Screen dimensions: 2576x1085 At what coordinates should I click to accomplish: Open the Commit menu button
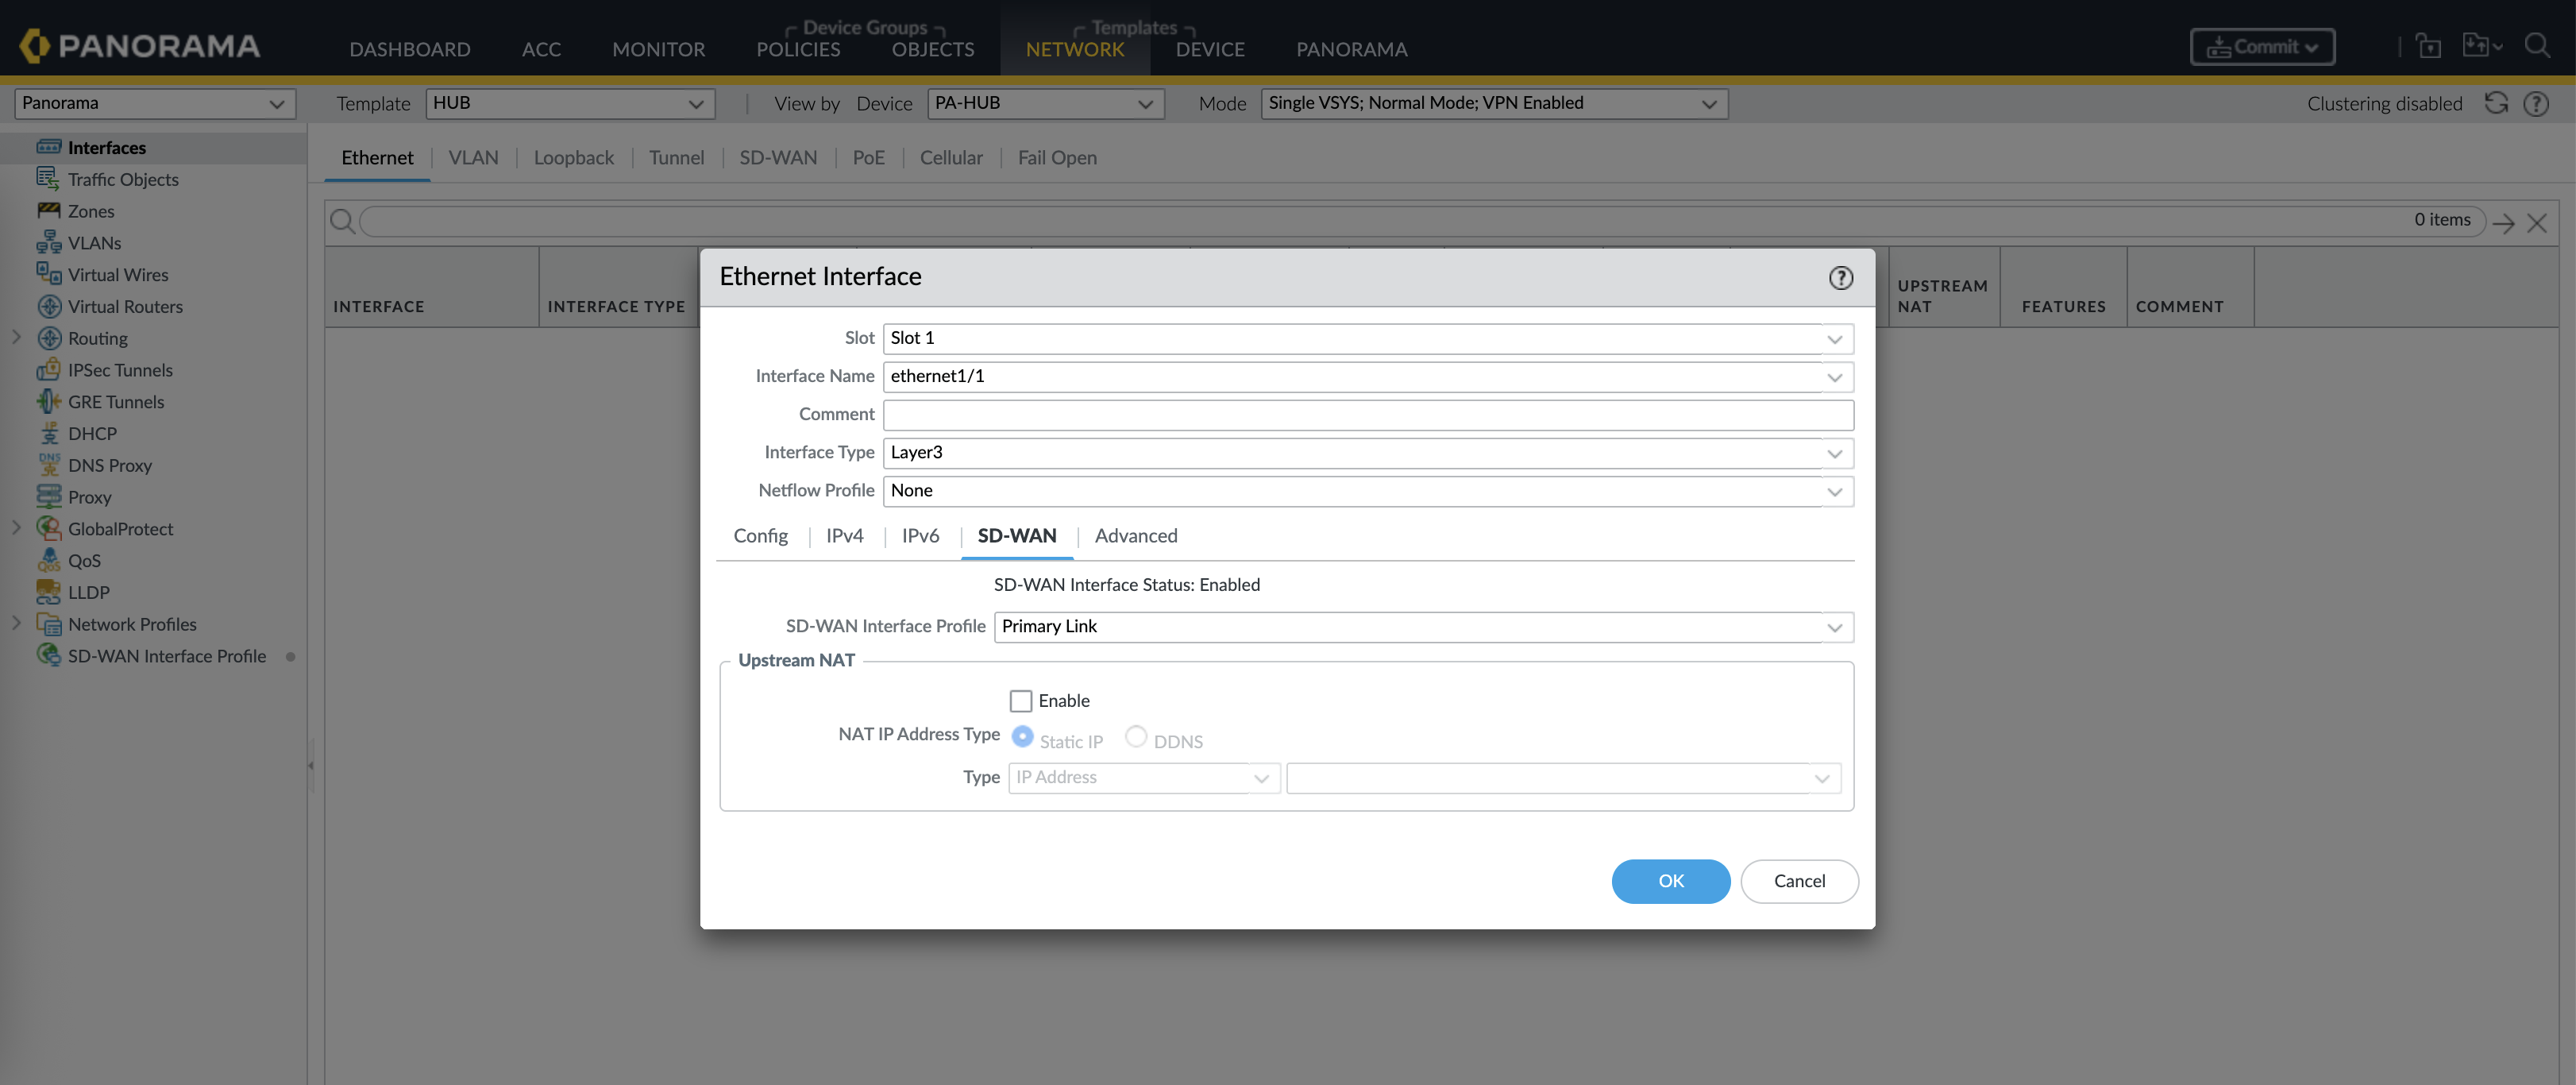[x=2262, y=47]
